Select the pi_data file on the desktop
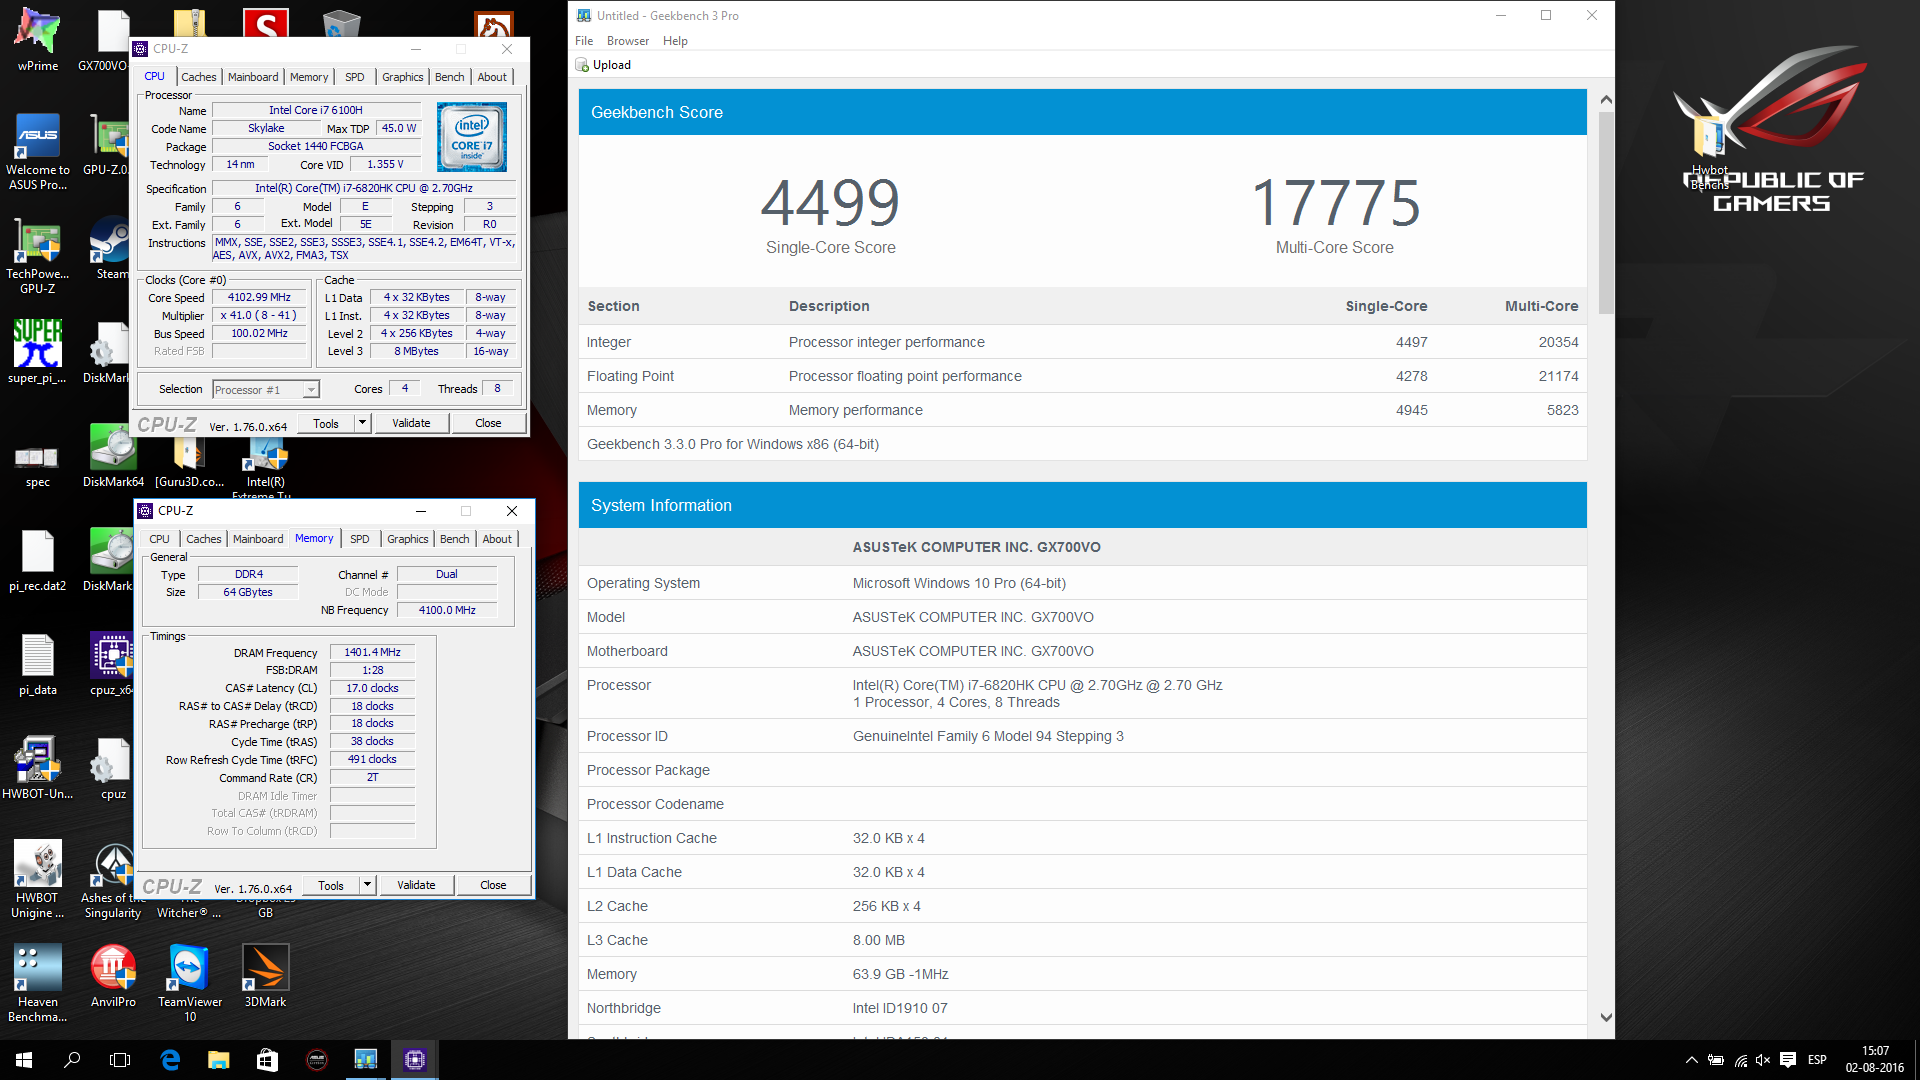 (x=37, y=665)
